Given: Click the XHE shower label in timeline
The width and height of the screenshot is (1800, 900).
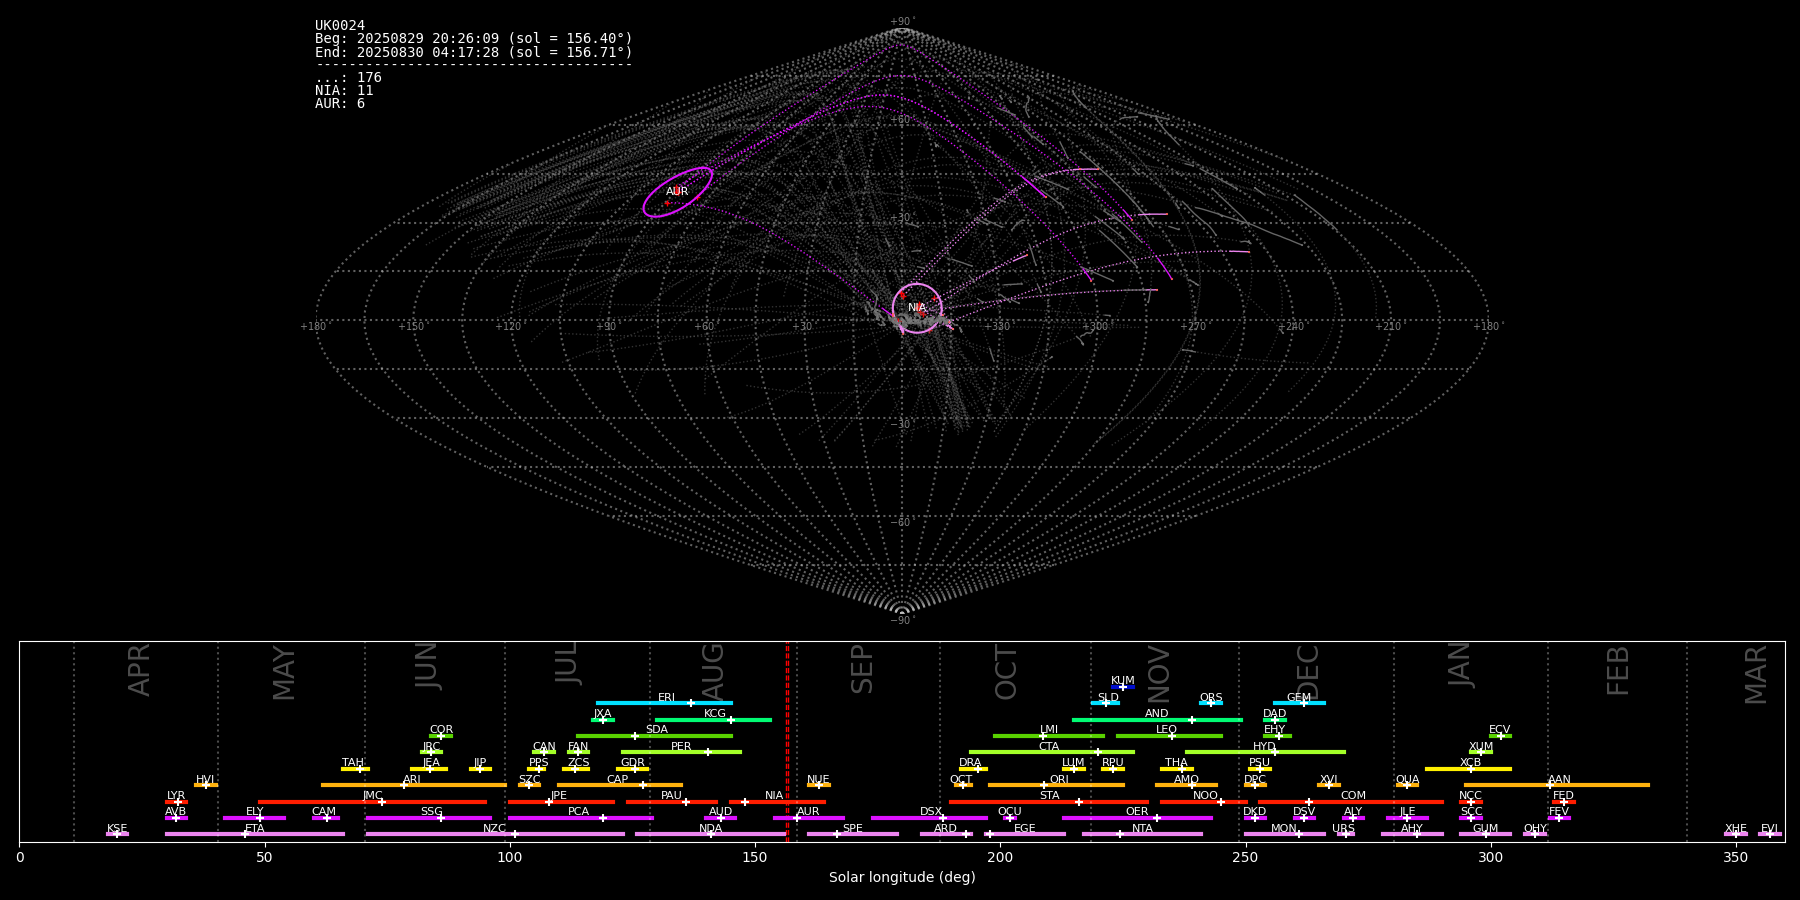Looking at the screenshot, I should [1736, 829].
